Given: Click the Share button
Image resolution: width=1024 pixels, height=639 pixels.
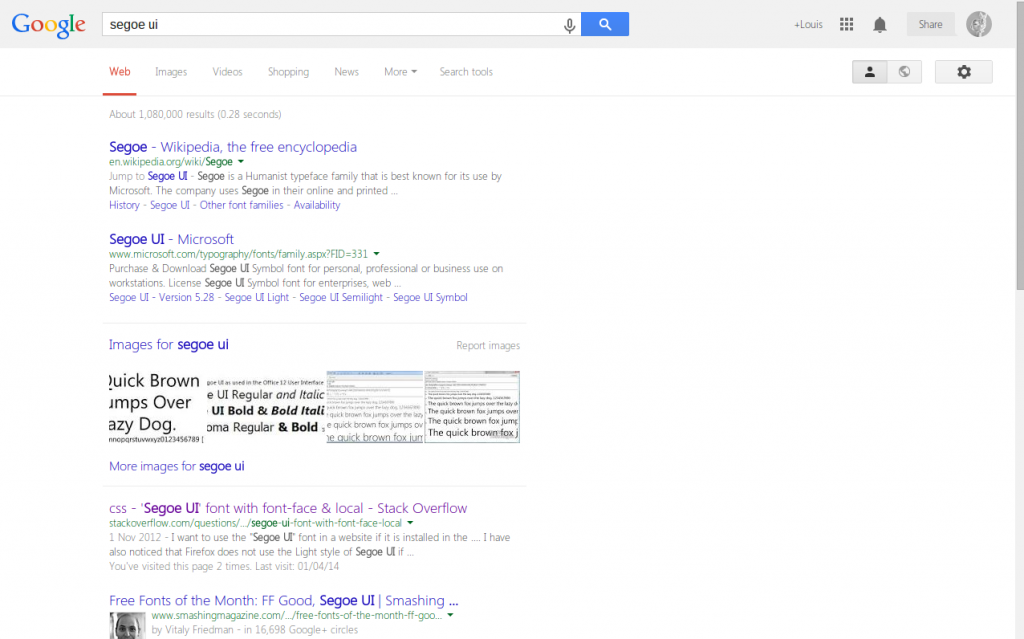Looking at the screenshot, I should [930, 24].
